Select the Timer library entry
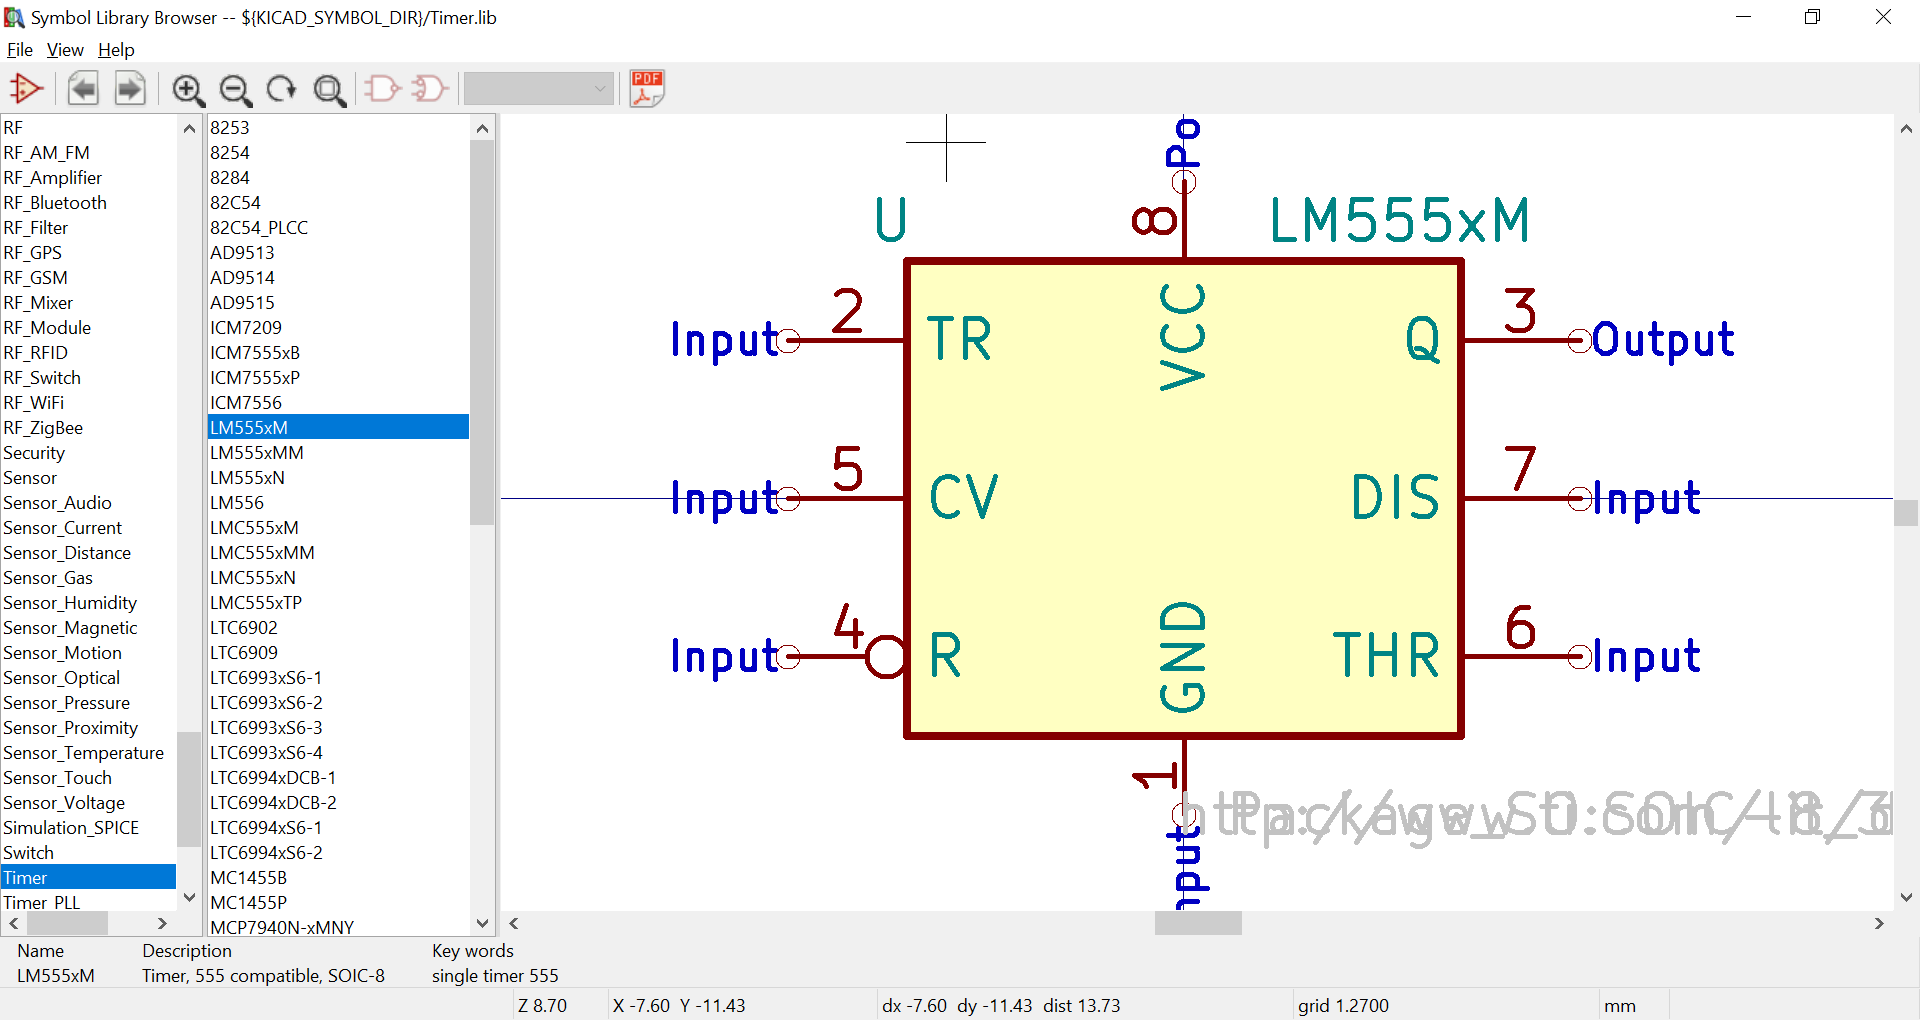Viewport: 1920px width, 1020px height. click(x=89, y=878)
